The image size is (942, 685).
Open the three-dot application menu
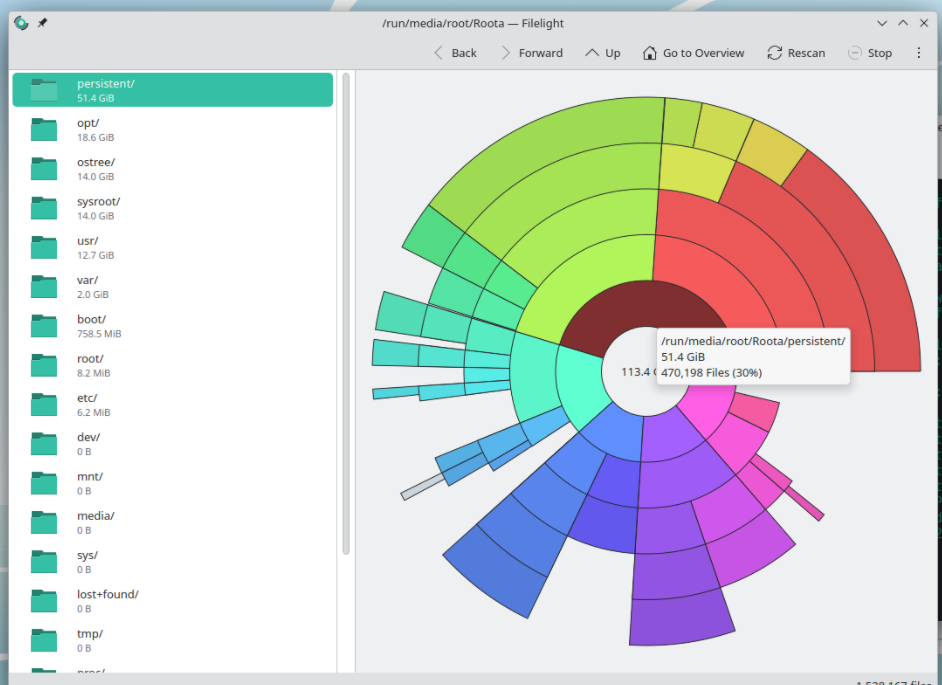coord(919,53)
